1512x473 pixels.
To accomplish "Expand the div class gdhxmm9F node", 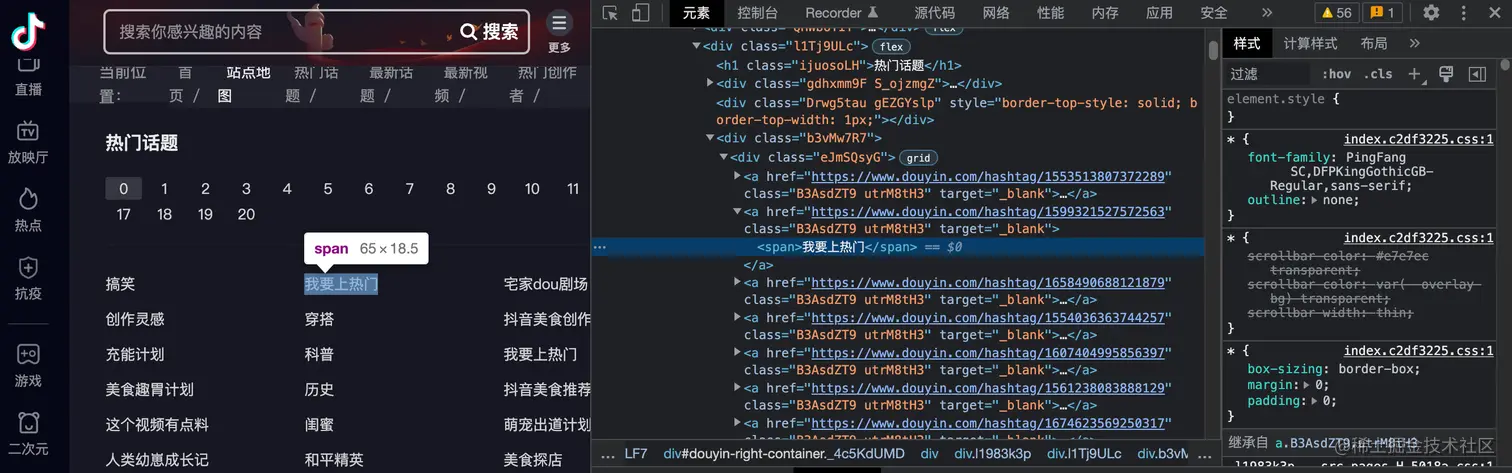I will point(710,83).
